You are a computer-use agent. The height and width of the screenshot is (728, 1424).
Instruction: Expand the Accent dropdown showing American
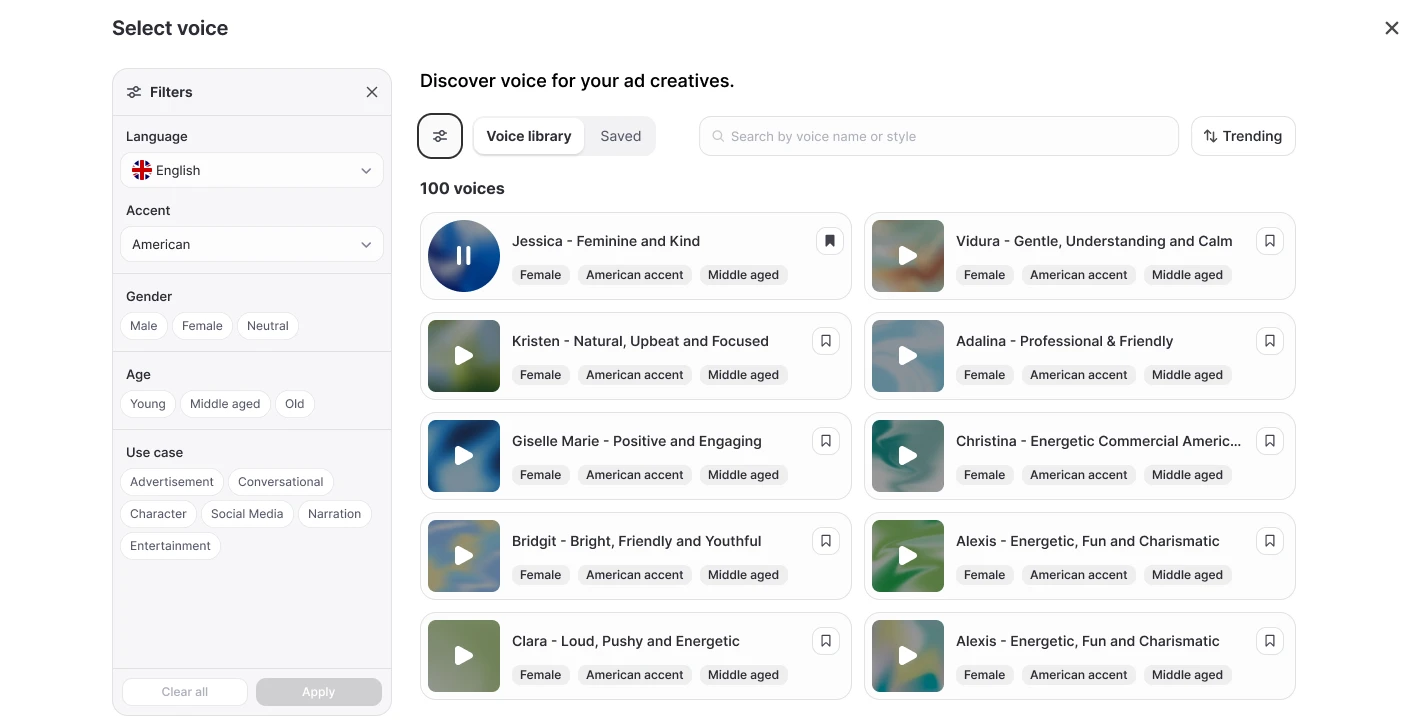252,244
